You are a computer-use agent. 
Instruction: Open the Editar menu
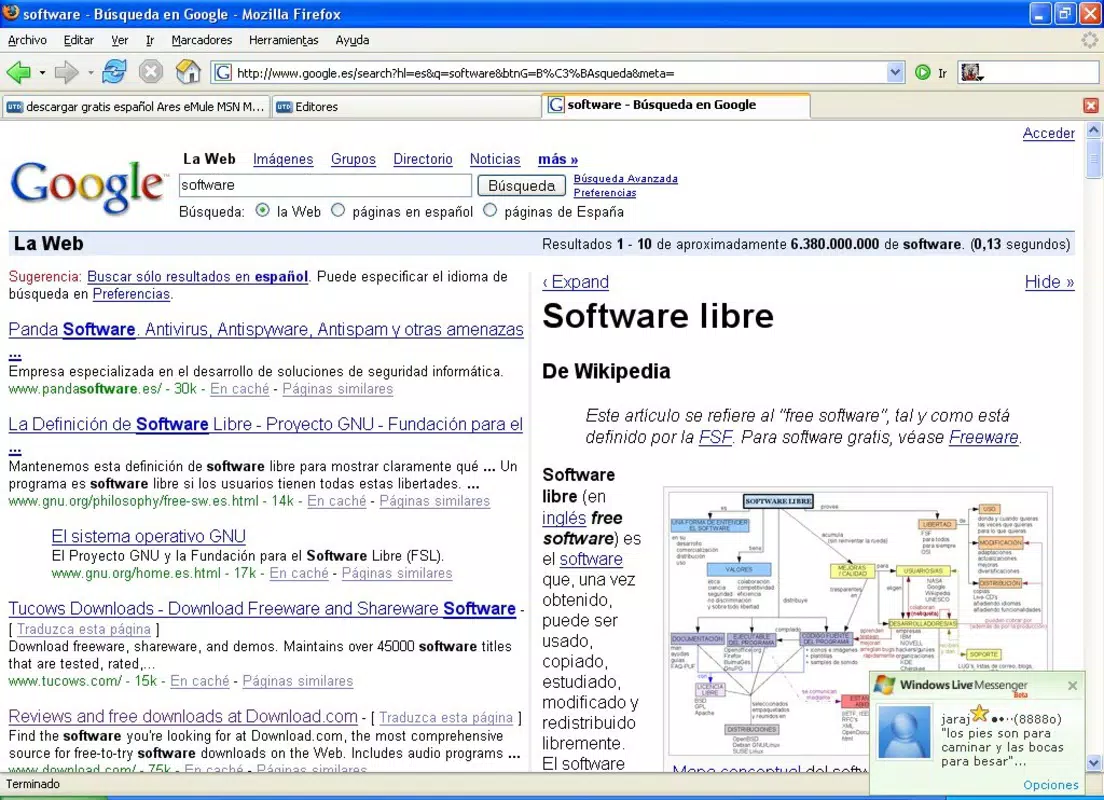click(x=78, y=40)
